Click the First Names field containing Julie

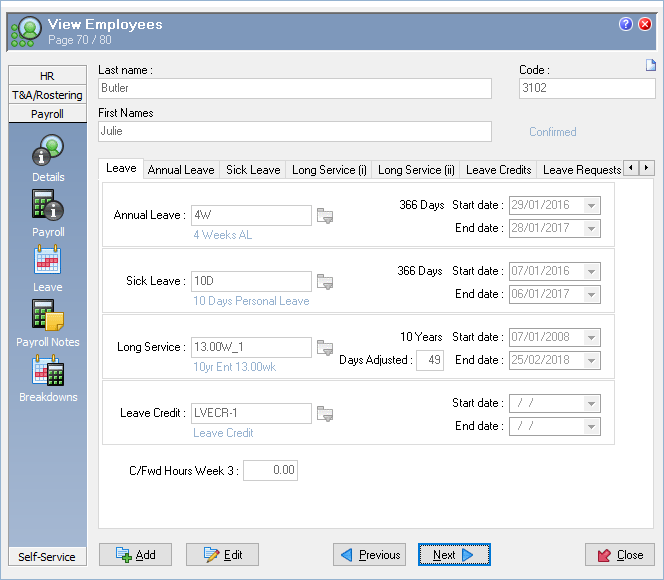click(x=295, y=132)
